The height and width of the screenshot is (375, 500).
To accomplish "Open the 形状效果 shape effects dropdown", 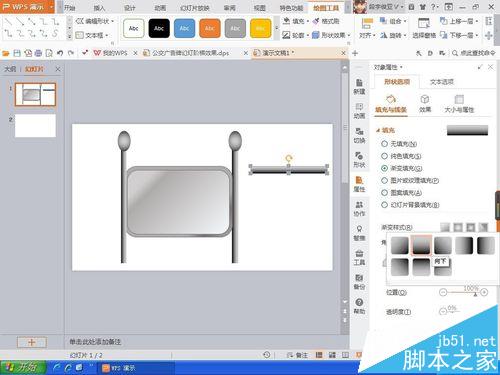I will click(331, 35).
